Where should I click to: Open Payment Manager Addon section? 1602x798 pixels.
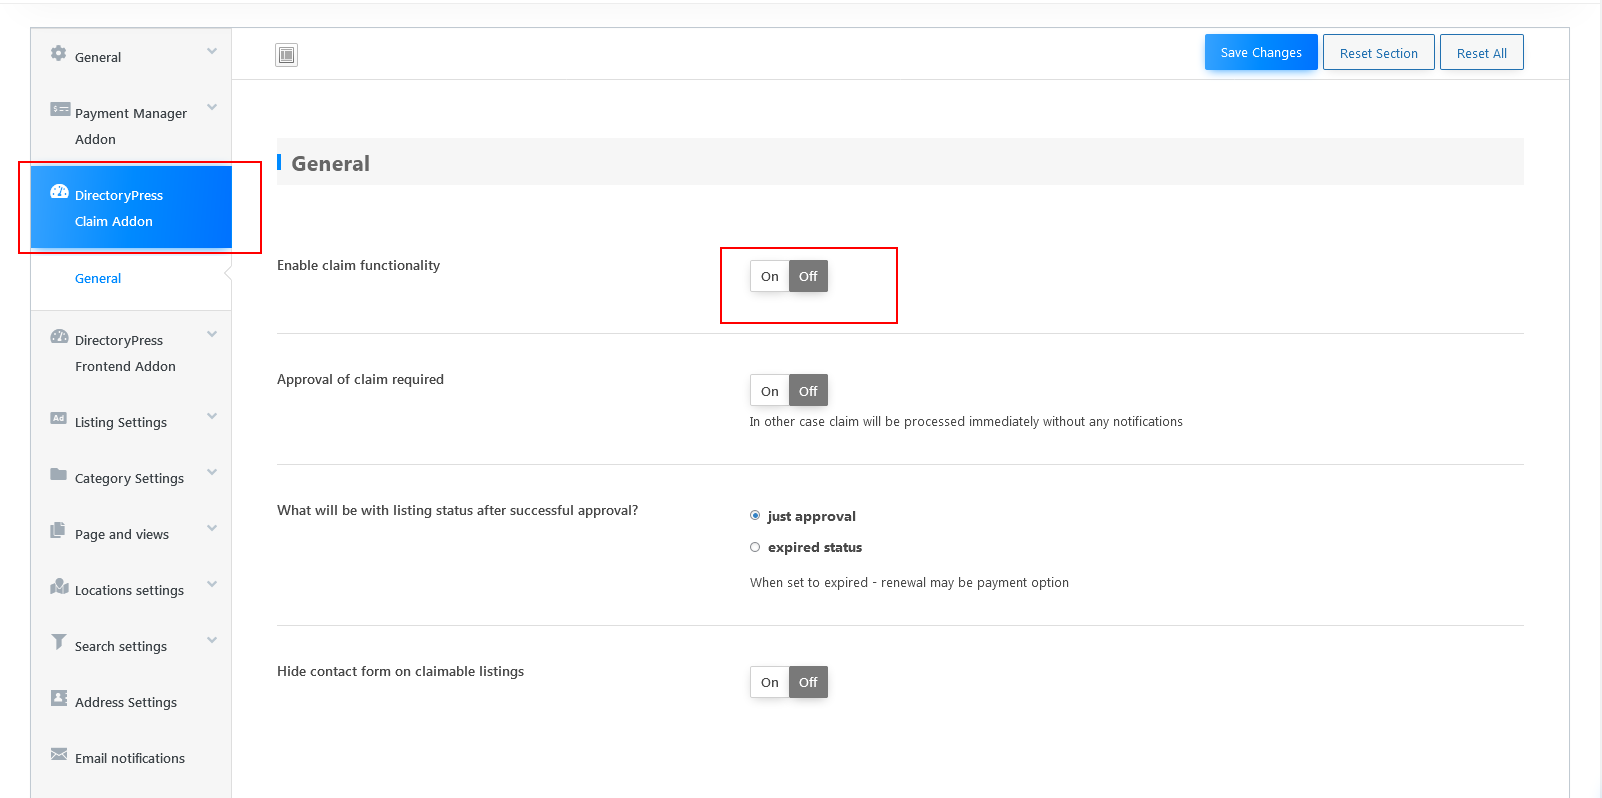pos(131,125)
